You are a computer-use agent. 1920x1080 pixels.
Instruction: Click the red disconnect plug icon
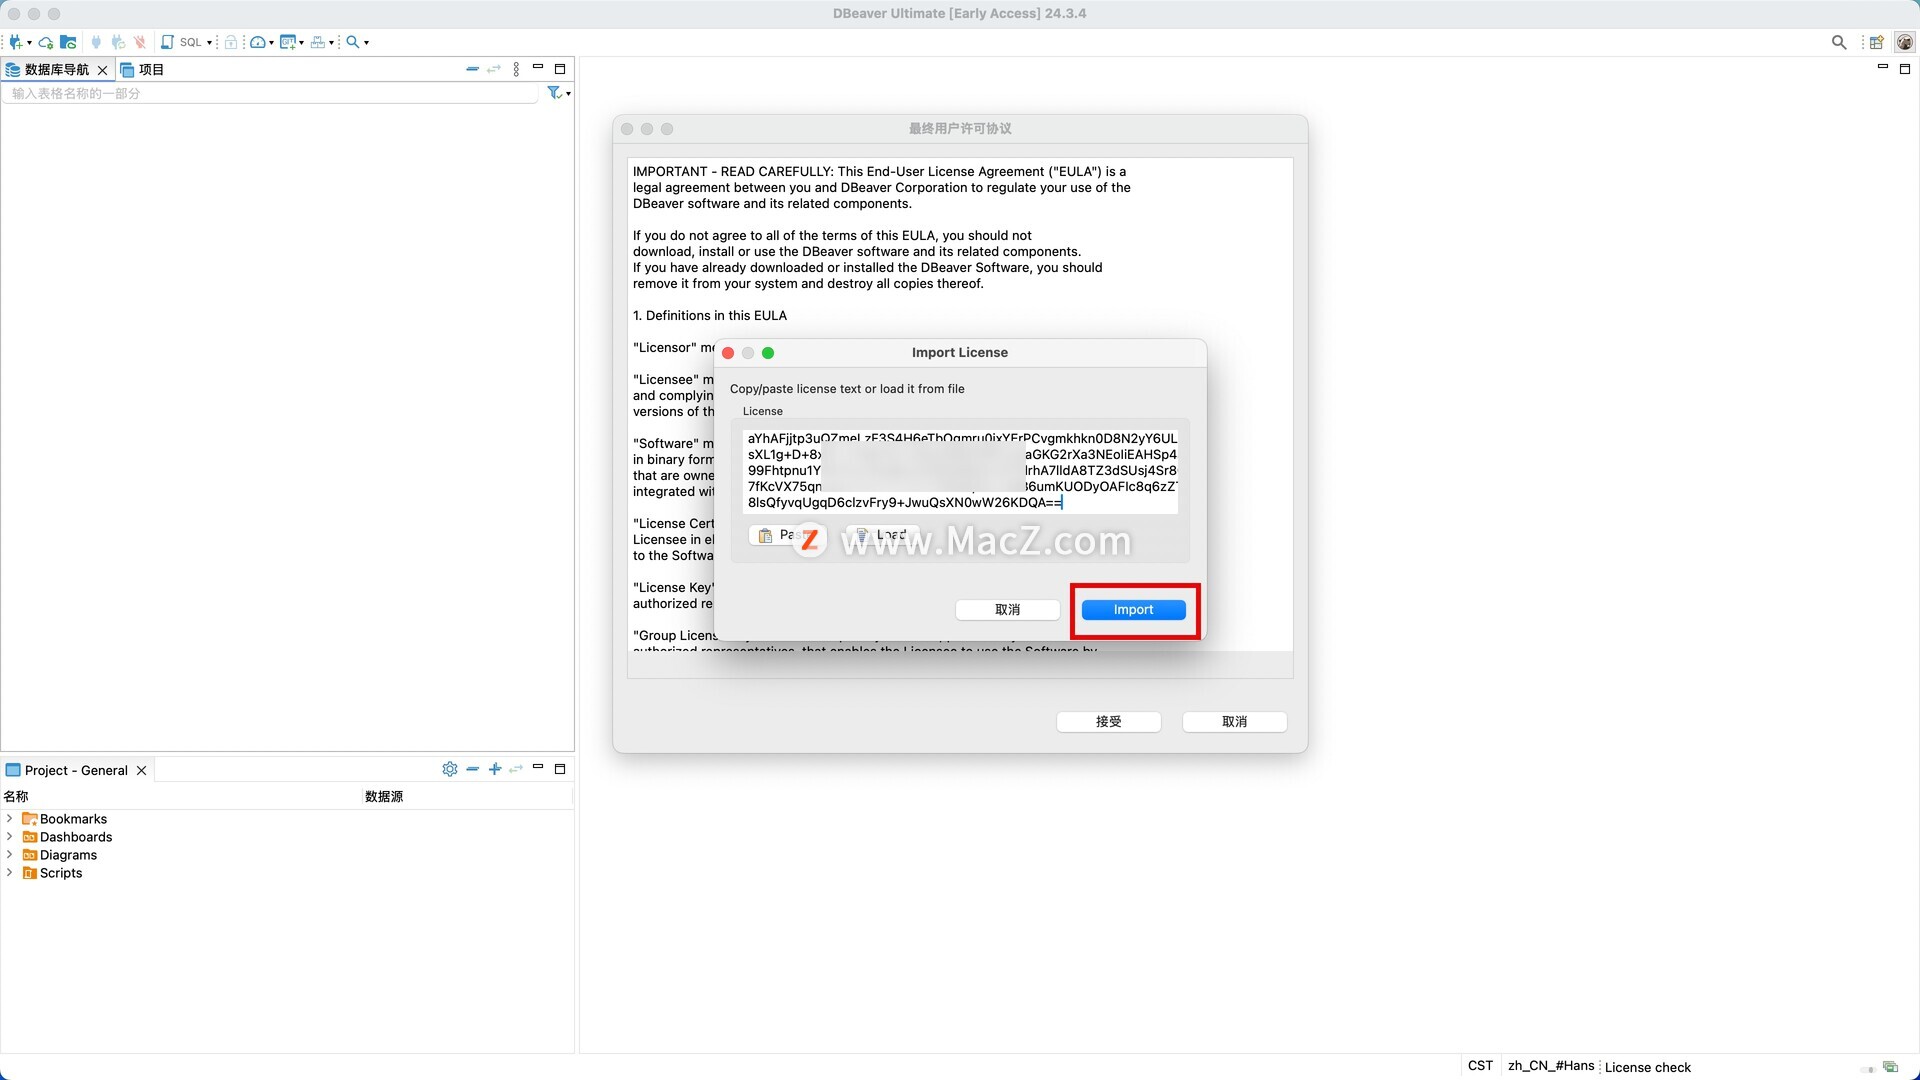[140, 42]
